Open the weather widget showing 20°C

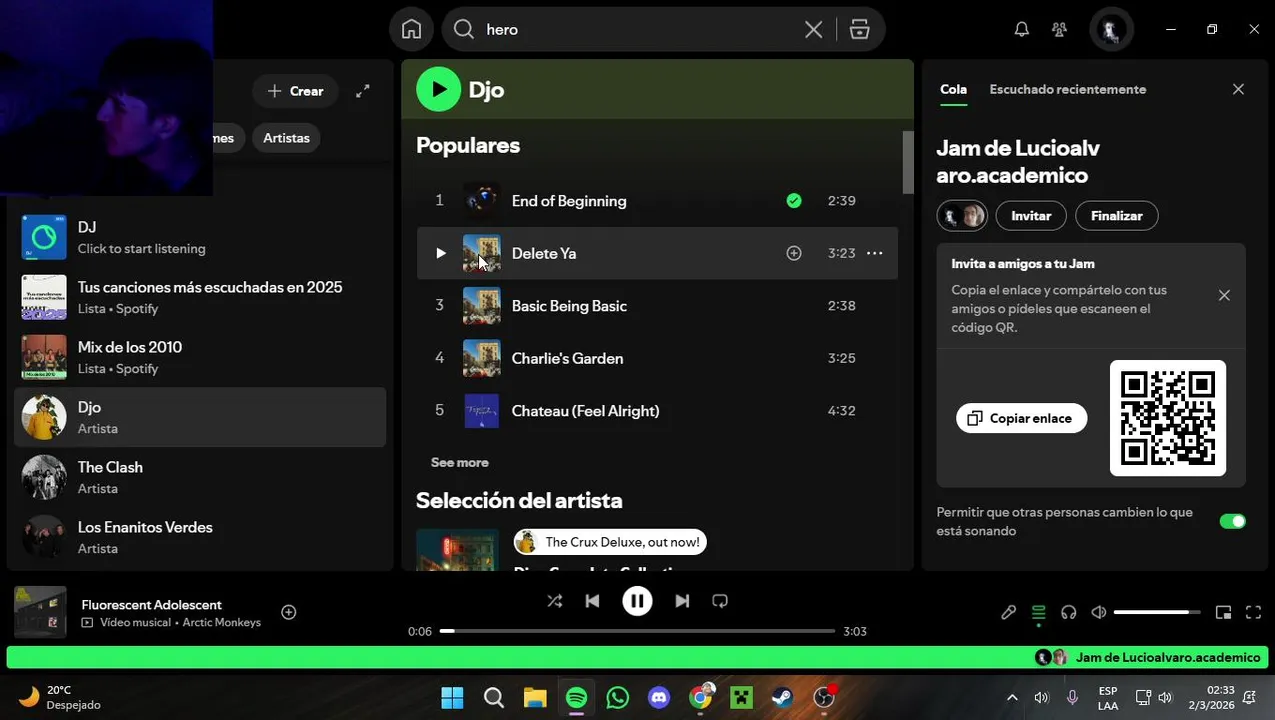tap(60, 697)
